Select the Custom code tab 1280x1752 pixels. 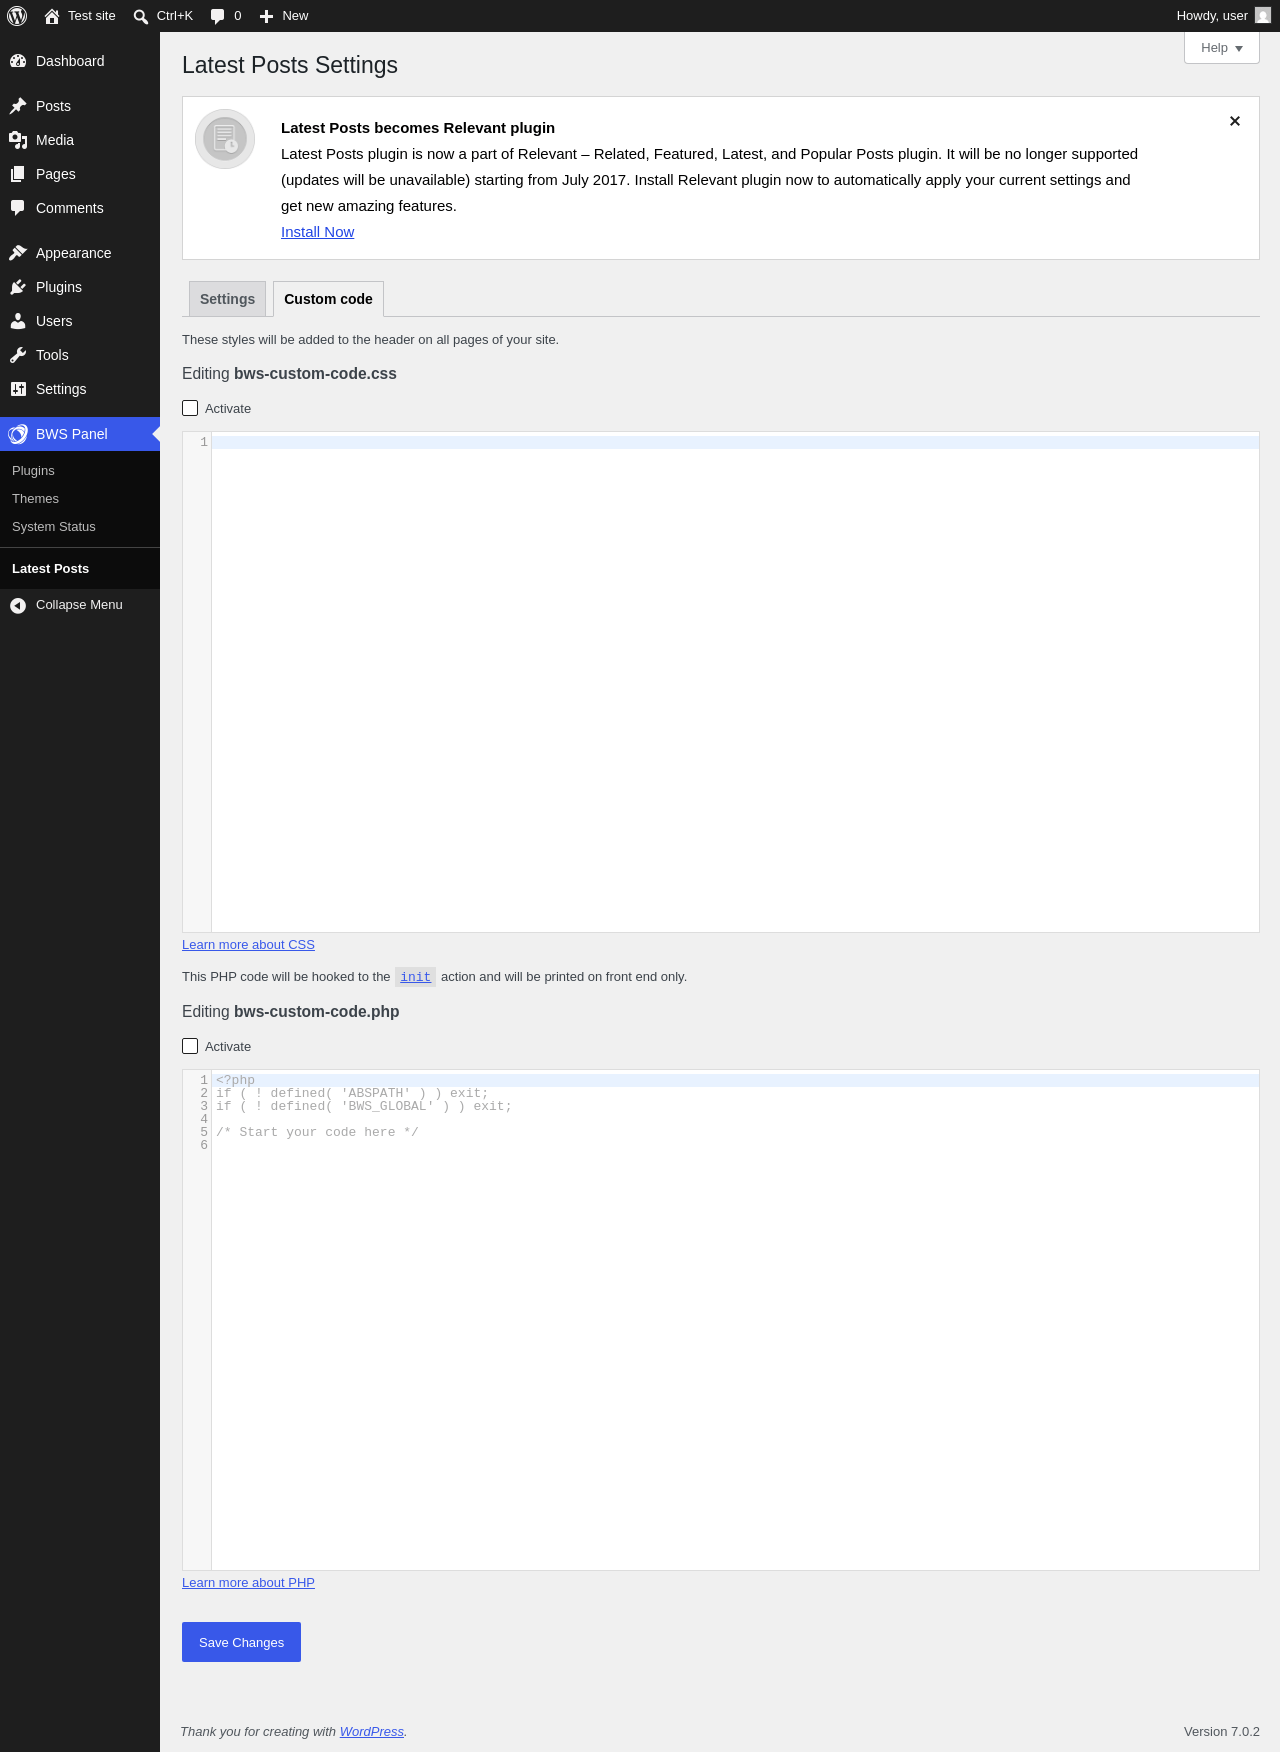tap(328, 299)
